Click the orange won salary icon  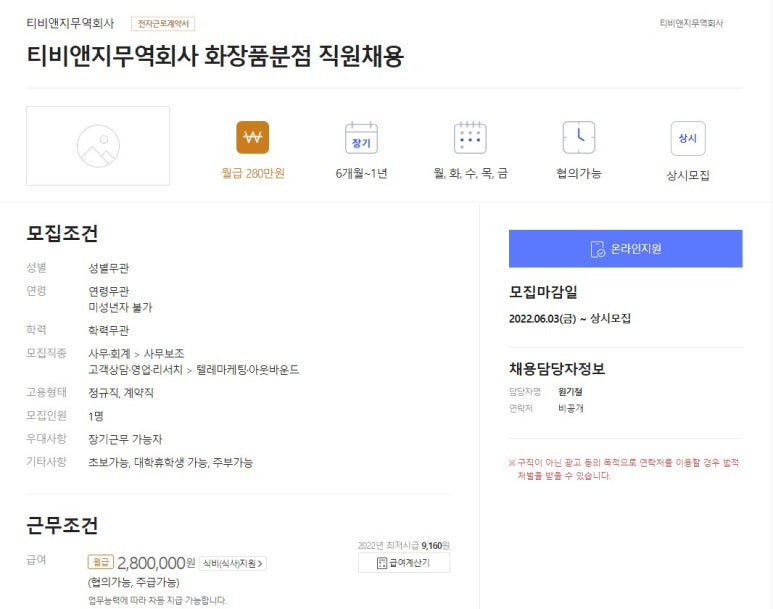click(252, 137)
